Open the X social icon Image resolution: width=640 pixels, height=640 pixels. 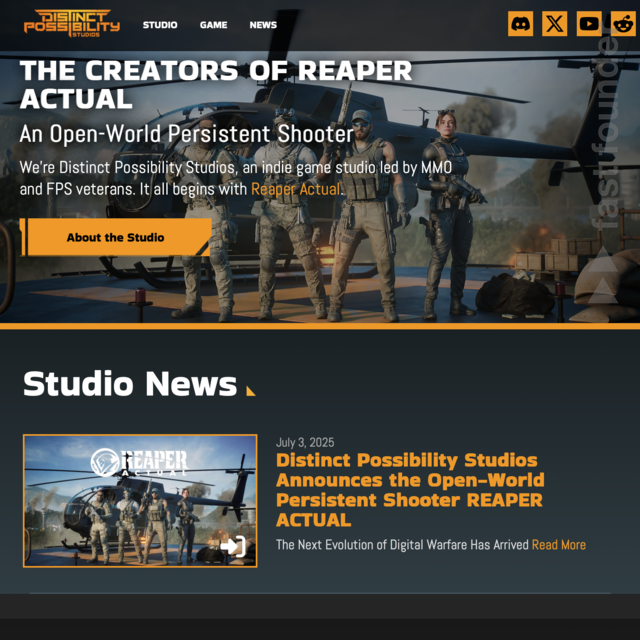(x=554, y=24)
